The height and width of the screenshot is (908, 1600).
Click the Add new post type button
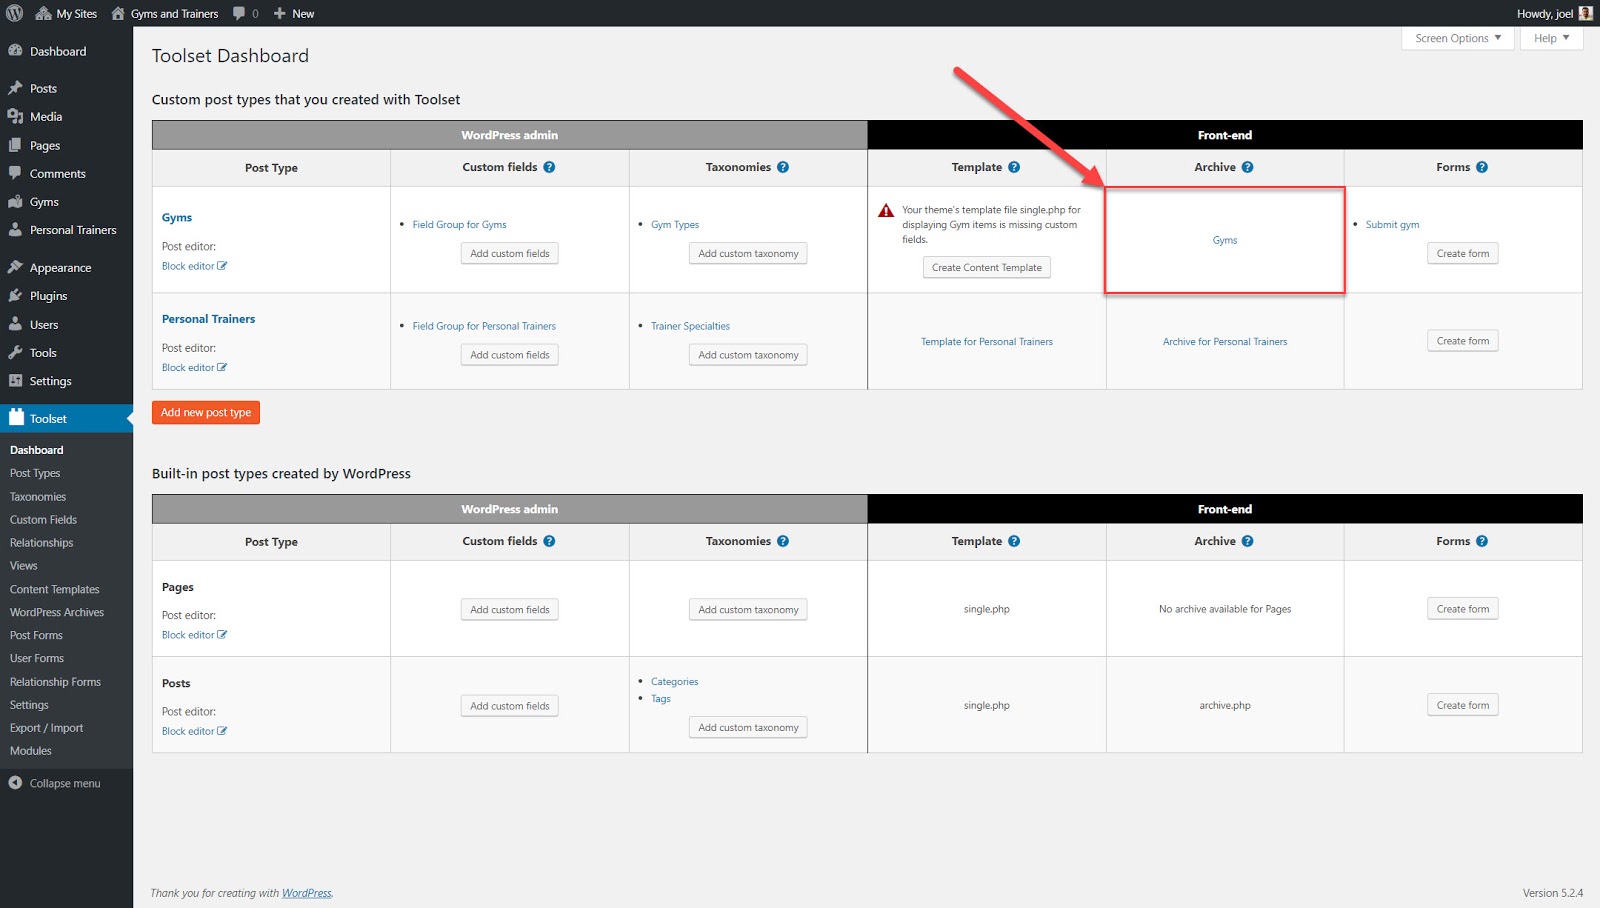(205, 412)
